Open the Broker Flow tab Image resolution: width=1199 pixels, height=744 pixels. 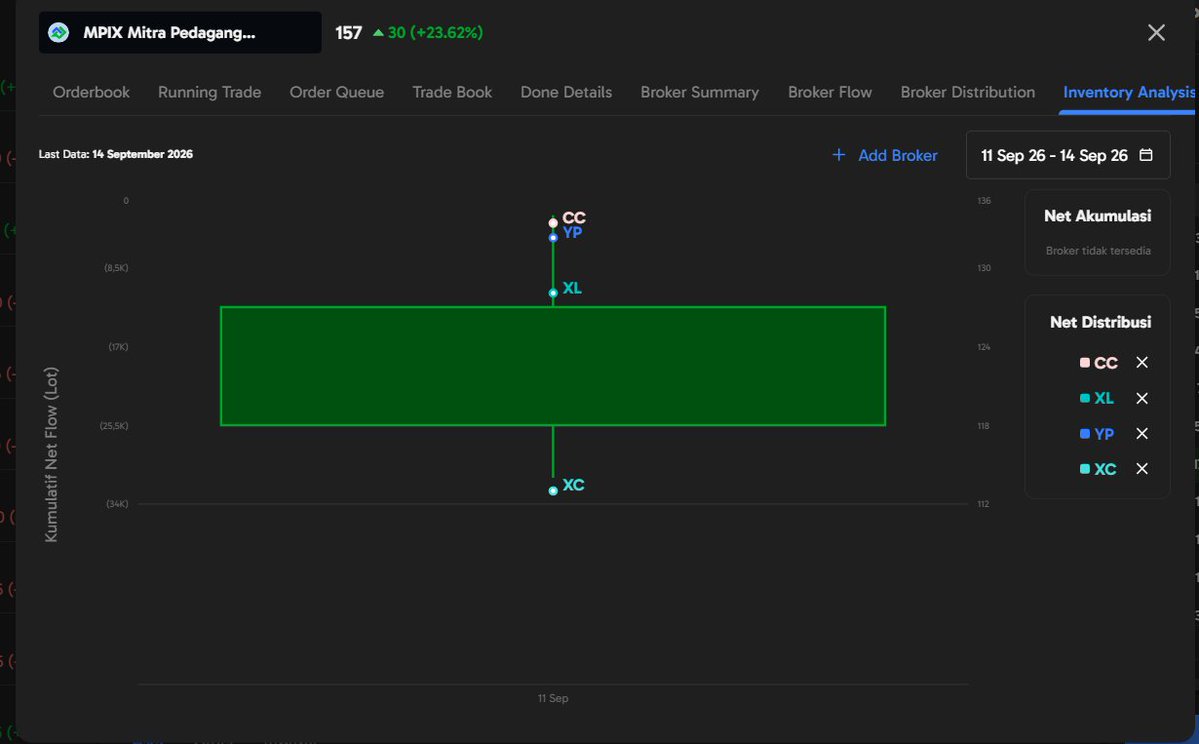(x=830, y=92)
